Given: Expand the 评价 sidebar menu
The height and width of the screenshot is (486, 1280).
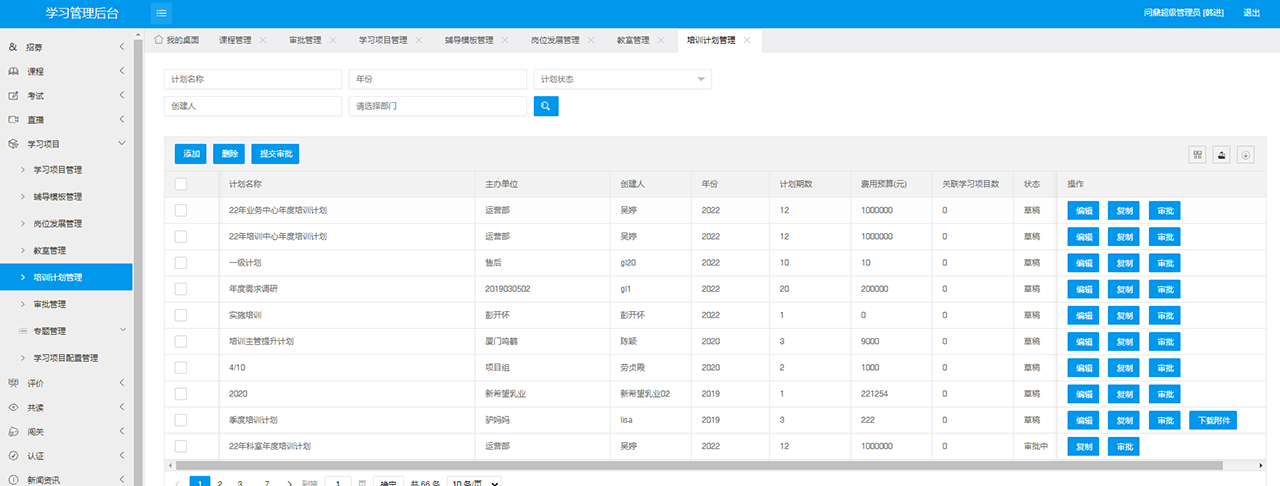Looking at the screenshot, I should click(x=121, y=382).
